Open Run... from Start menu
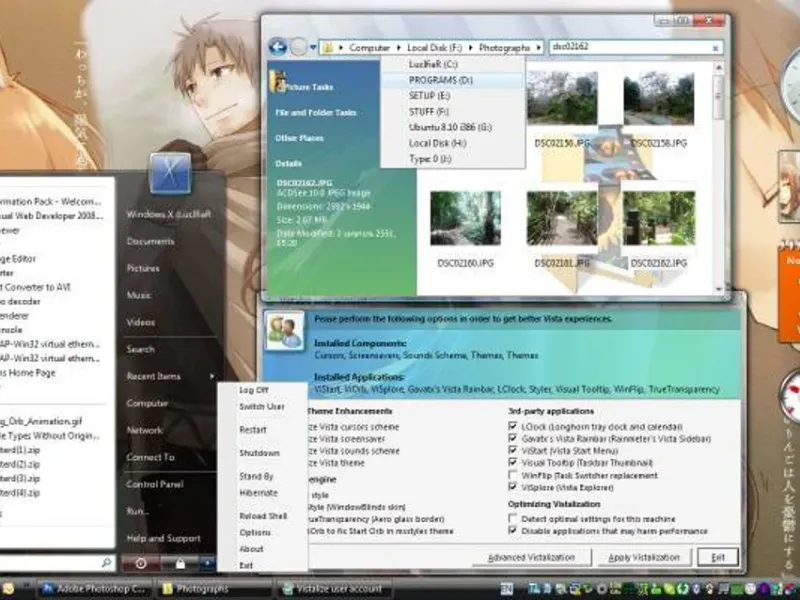800x600 pixels. click(137, 511)
